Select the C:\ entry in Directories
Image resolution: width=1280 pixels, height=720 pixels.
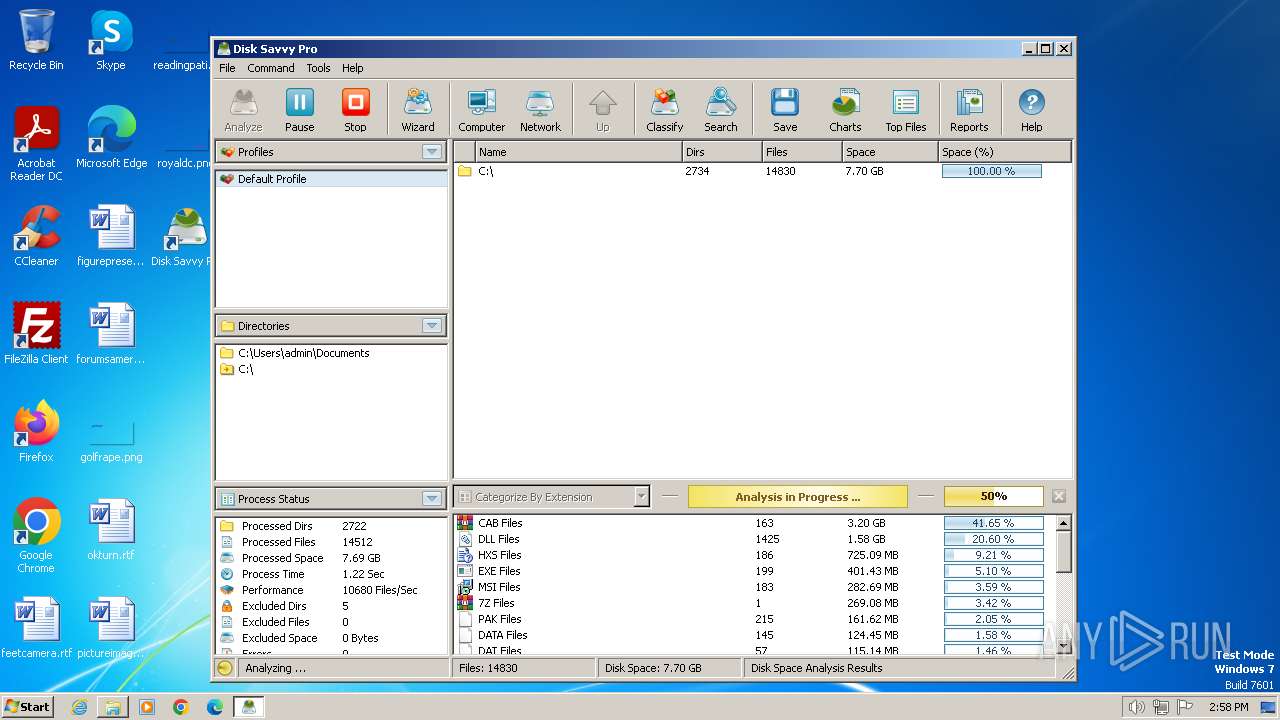pos(331,369)
